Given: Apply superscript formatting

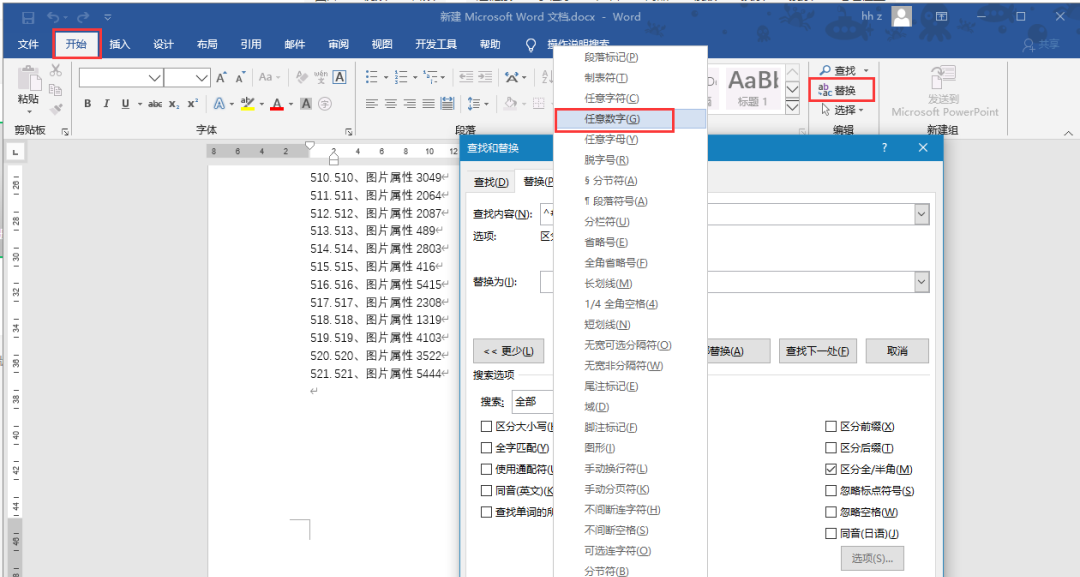Looking at the screenshot, I should [193, 104].
